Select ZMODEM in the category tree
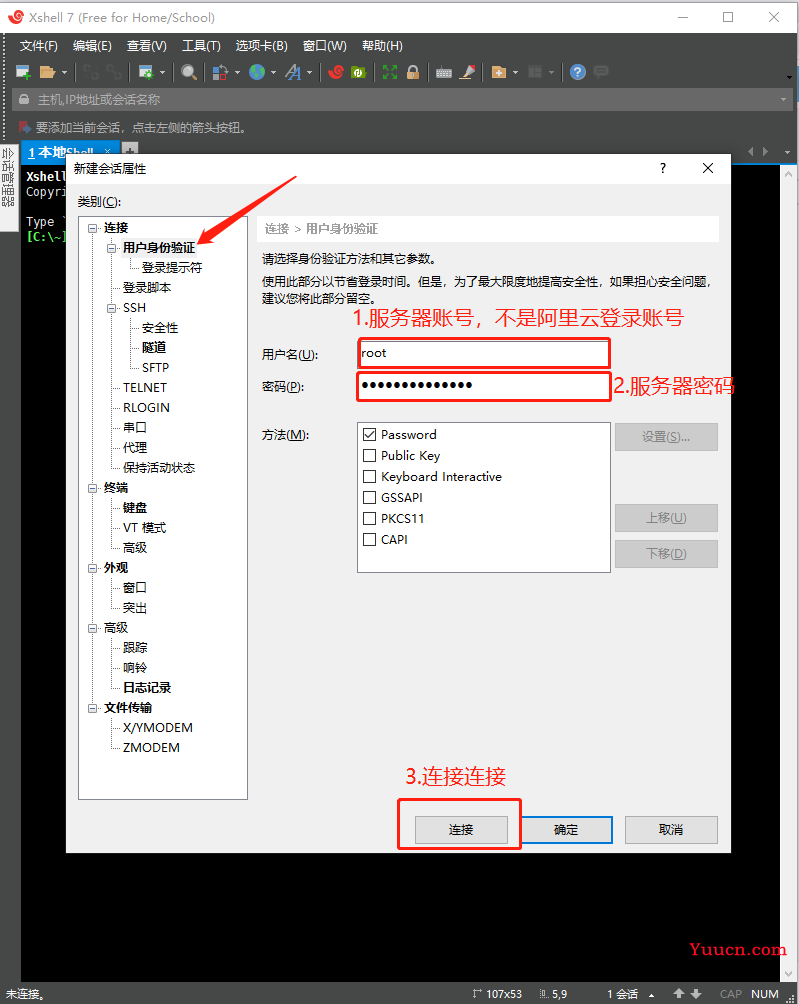 tap(151, 748)
